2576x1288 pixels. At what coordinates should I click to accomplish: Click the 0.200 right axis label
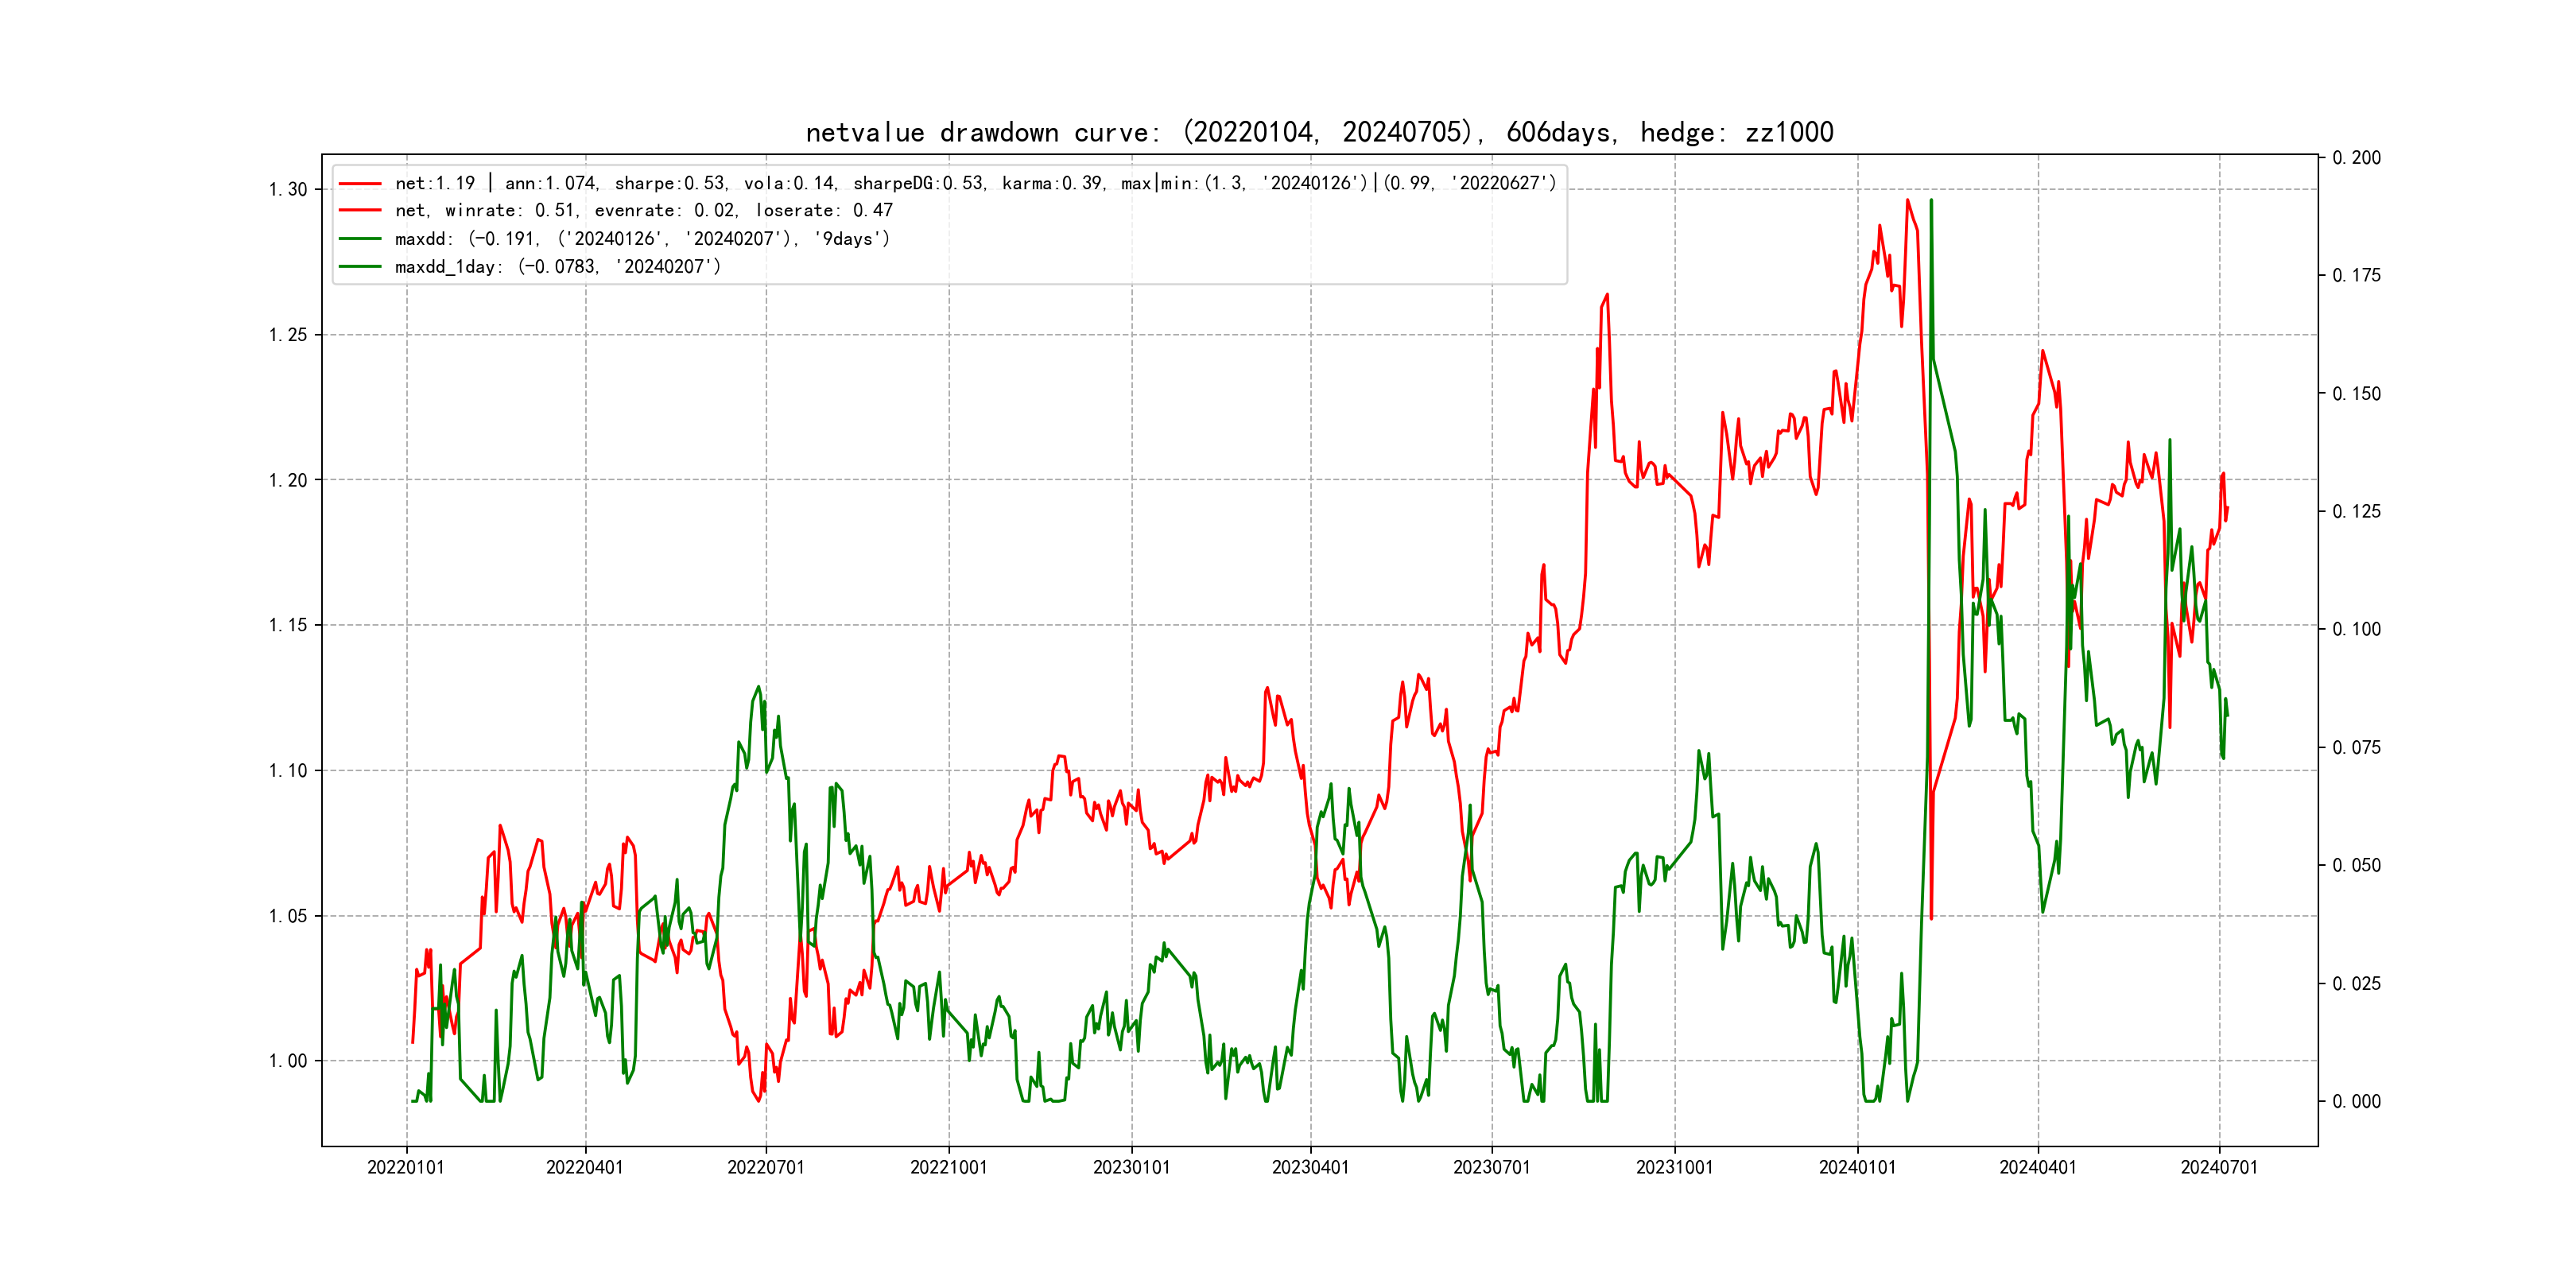click(x=2356, y=158)
